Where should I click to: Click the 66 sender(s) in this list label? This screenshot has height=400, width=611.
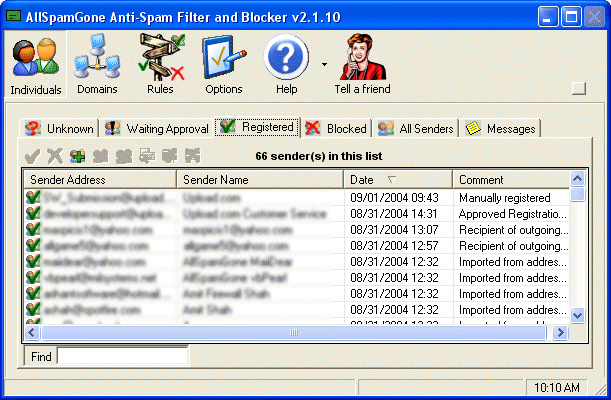(319, 156)
